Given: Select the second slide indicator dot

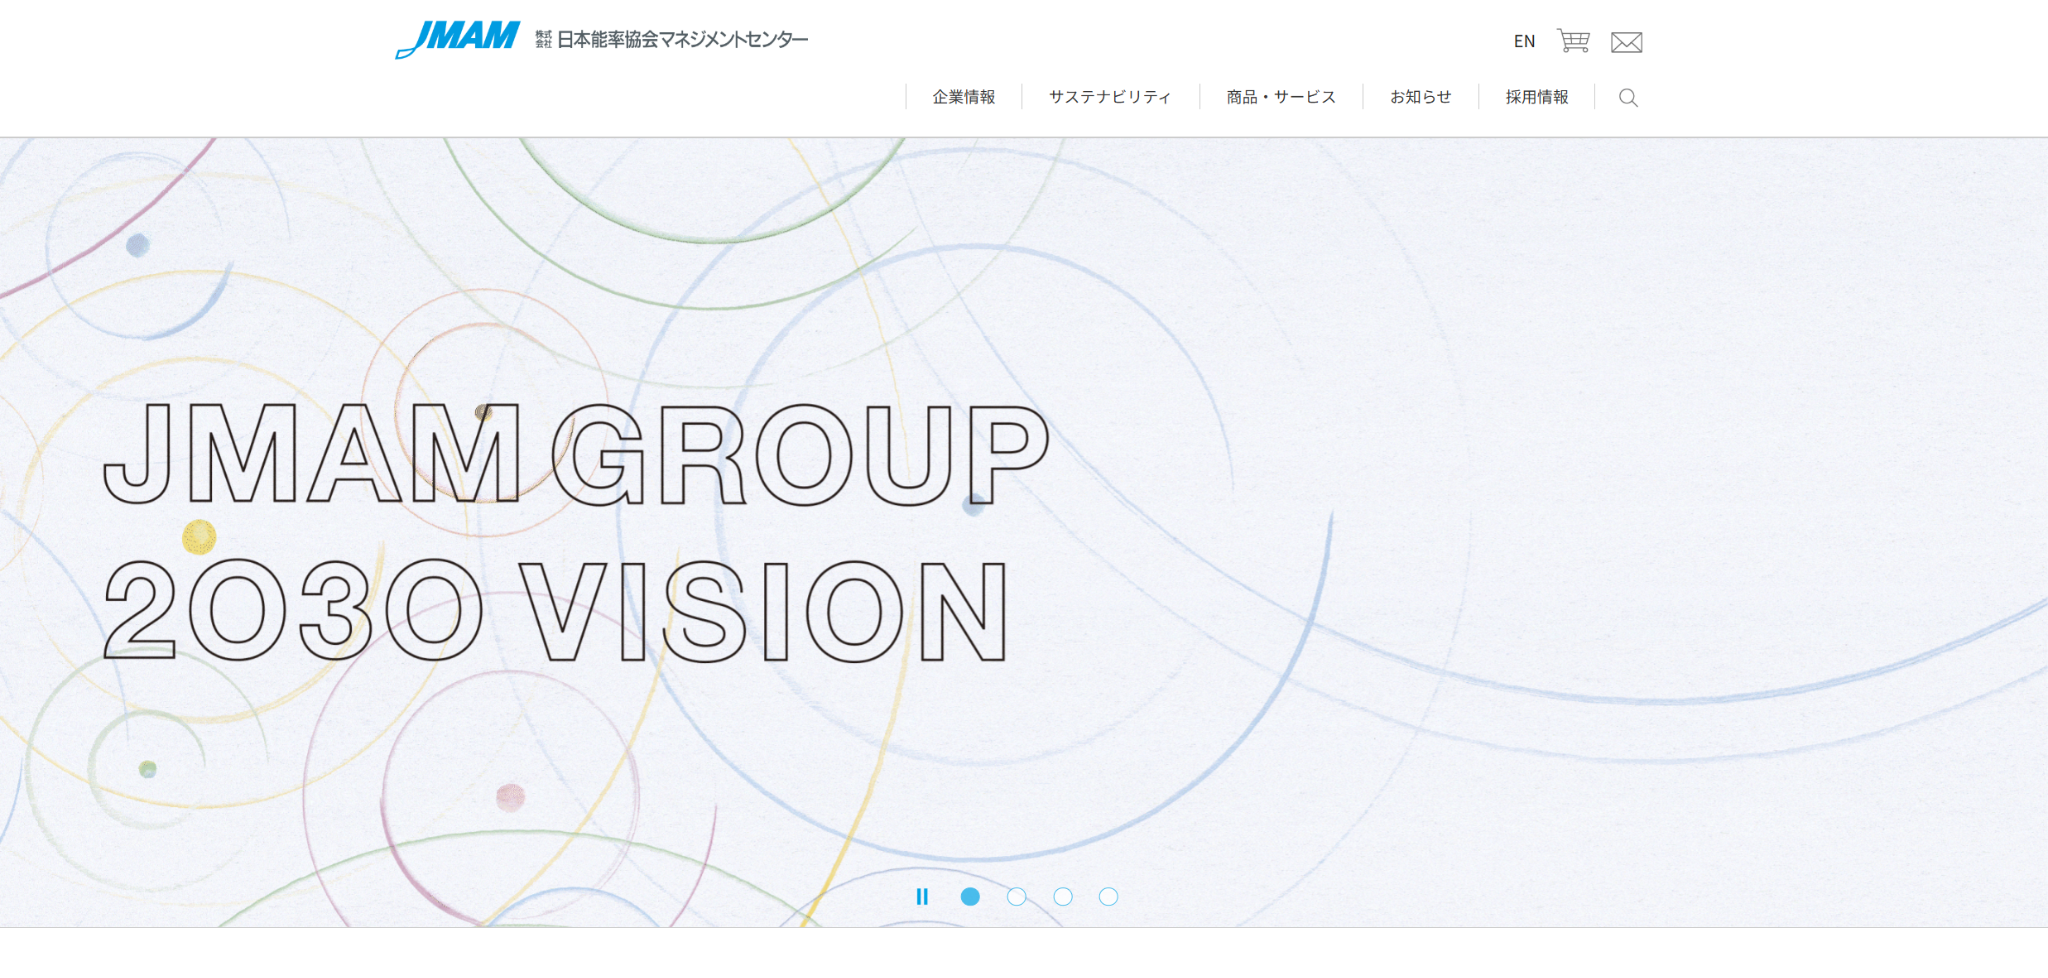Looking at the screenshot, I should pyautogui.click(x=1017, y=897).
